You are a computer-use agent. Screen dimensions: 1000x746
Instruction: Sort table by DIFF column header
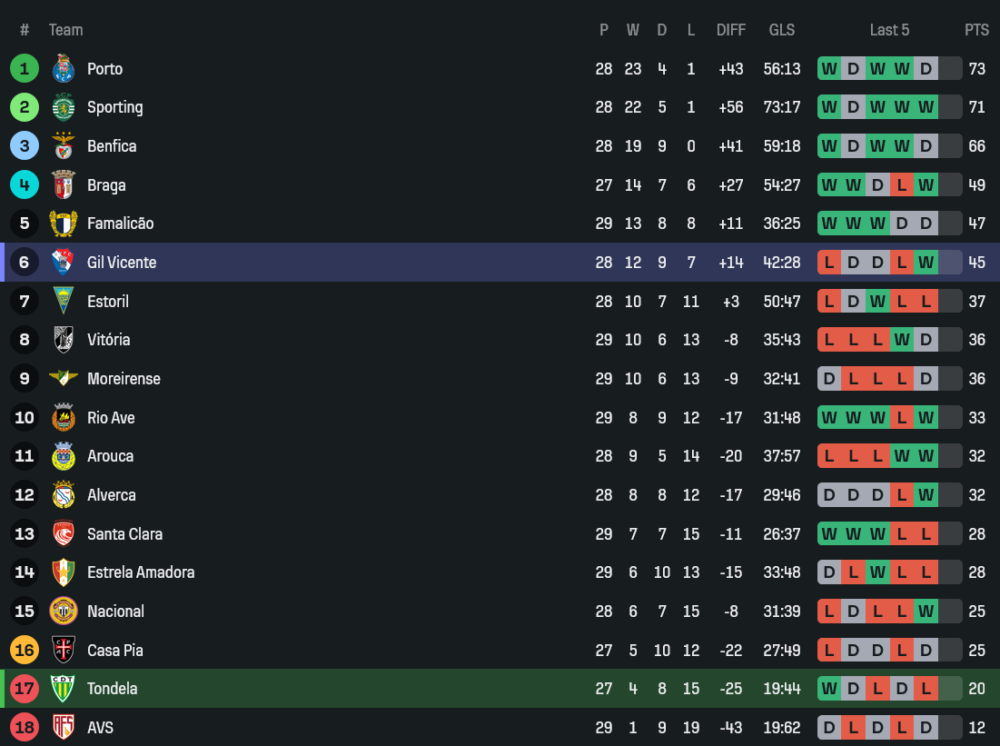731,30
